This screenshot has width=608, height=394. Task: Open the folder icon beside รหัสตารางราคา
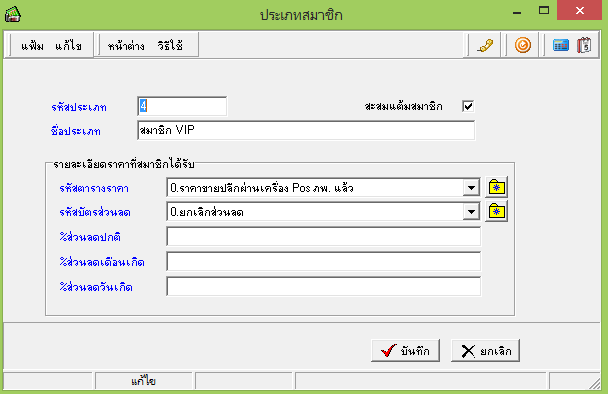click(x=496, y=188)
